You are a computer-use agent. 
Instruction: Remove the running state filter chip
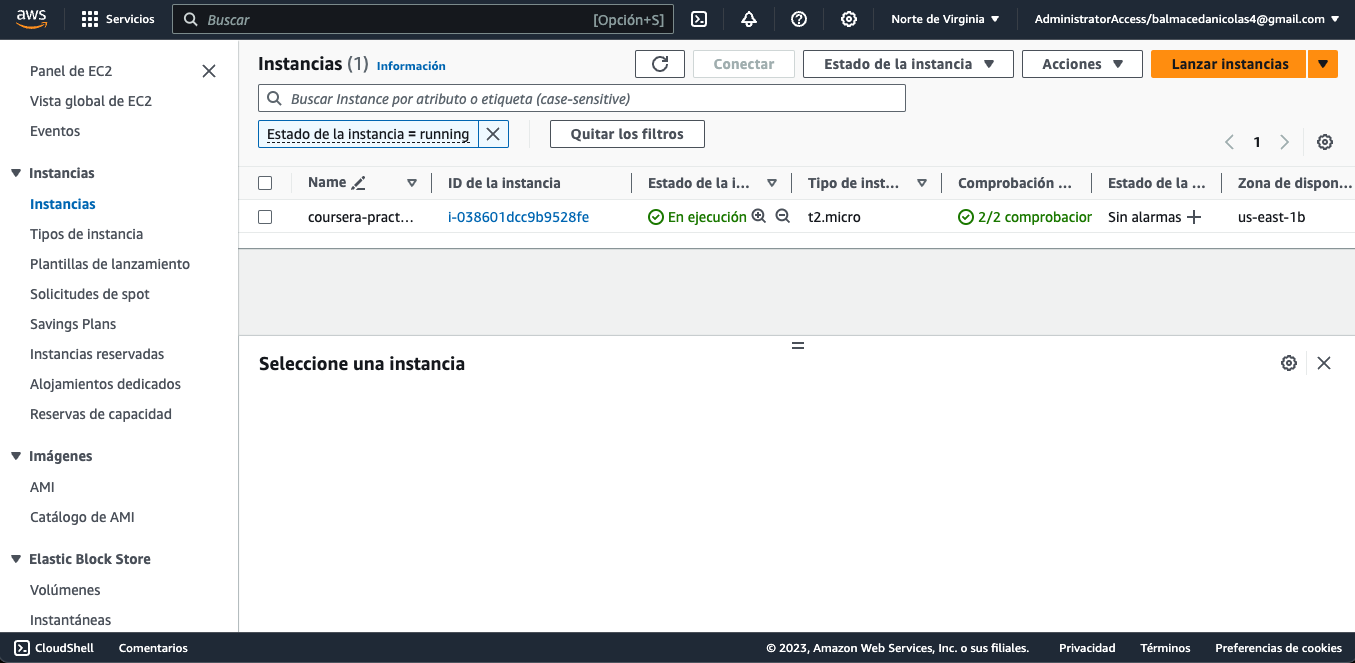pyautogui.click(x=493, y=134)
